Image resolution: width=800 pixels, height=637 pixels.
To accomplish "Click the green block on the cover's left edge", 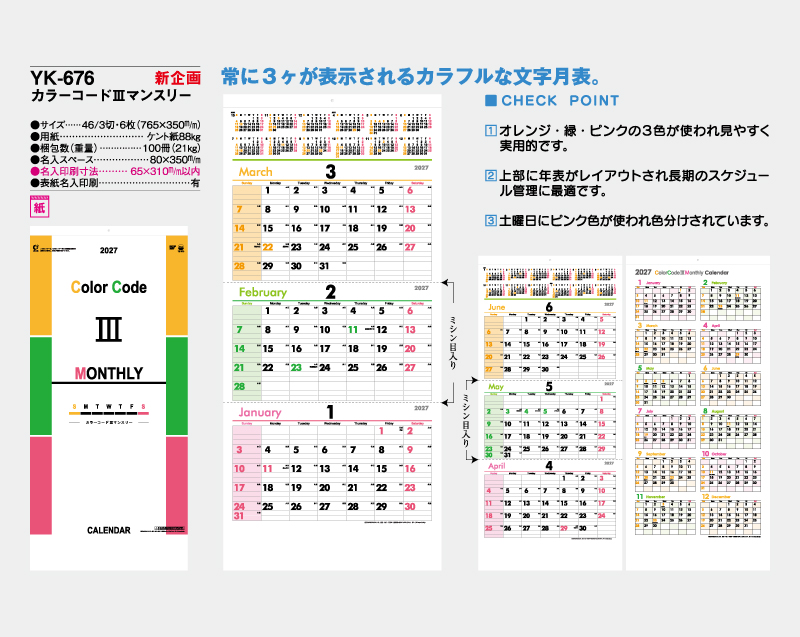I will [41, 386].
